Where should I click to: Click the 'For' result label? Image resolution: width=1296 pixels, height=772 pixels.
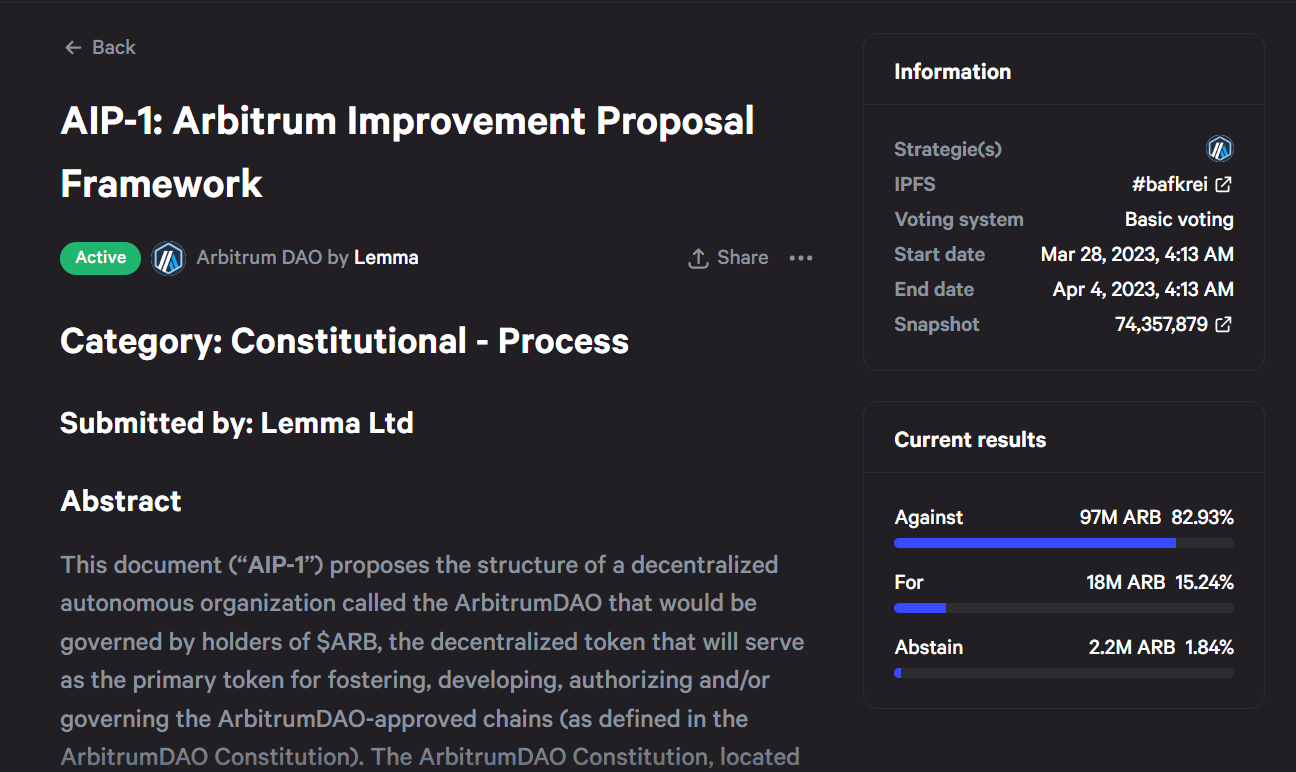point(909,582)
